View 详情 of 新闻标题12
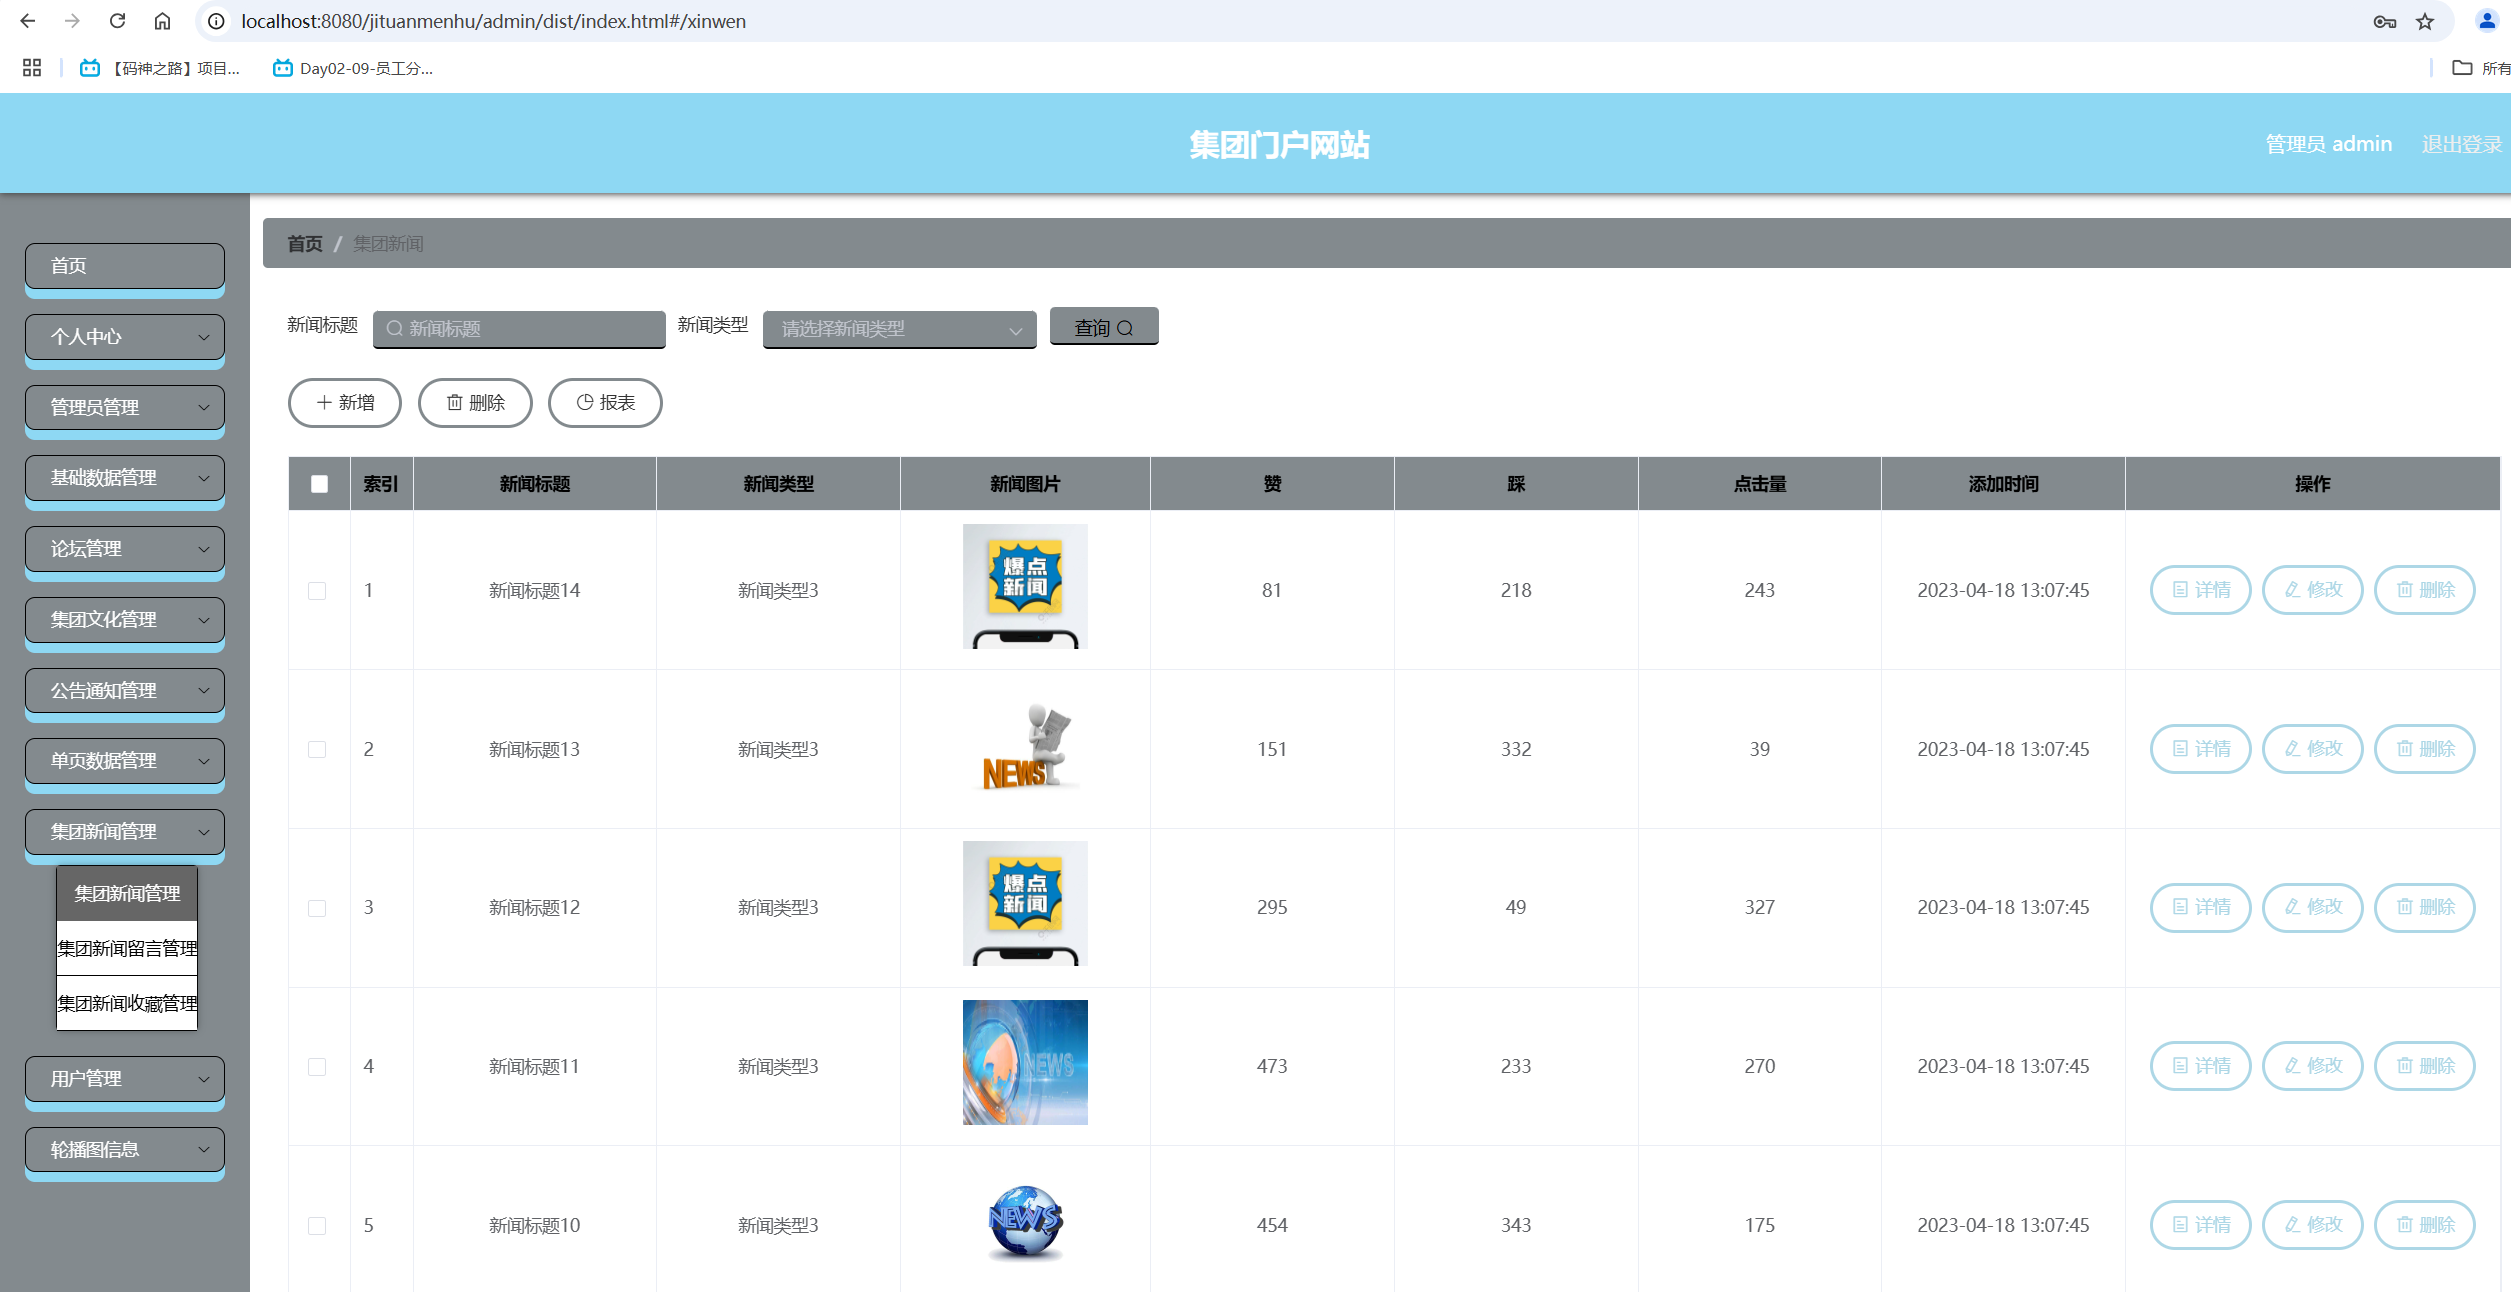This screenshot has height=1292, width=2511. point(2200,907)
